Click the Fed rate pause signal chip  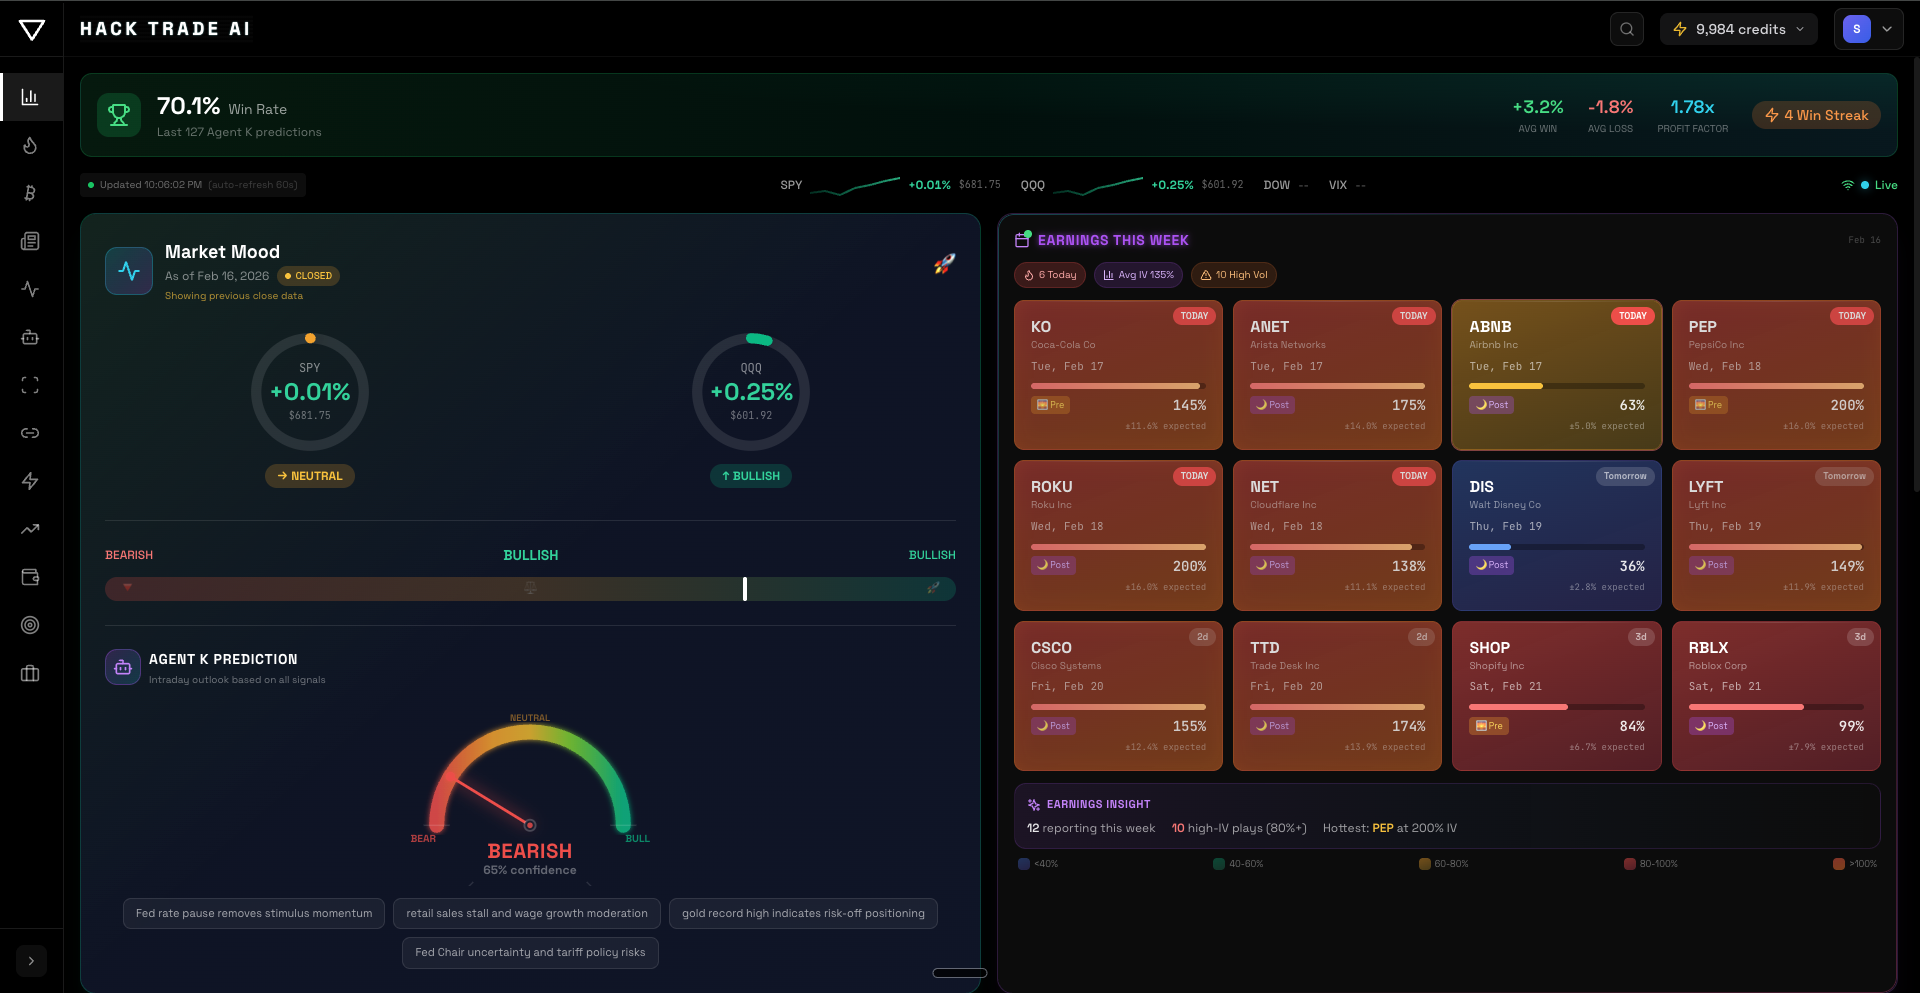(253, 913)
